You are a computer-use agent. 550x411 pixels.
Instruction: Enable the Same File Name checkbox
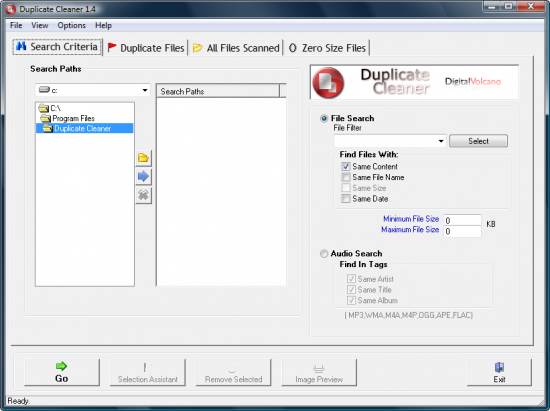click(x=346, y=177)
